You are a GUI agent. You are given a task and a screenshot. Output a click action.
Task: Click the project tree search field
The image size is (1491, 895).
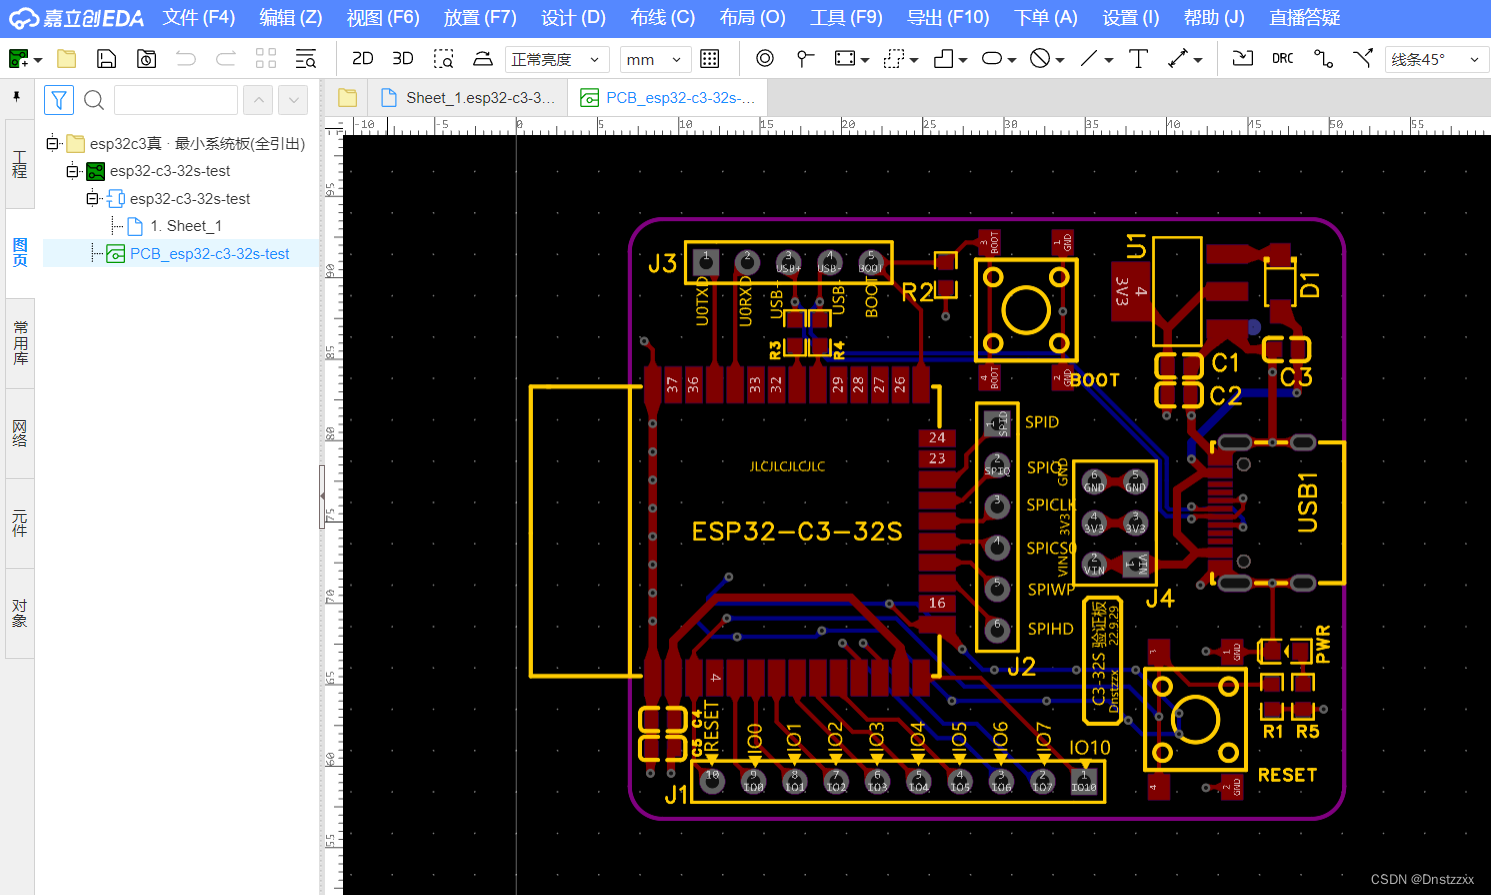(x=176, y=100)
